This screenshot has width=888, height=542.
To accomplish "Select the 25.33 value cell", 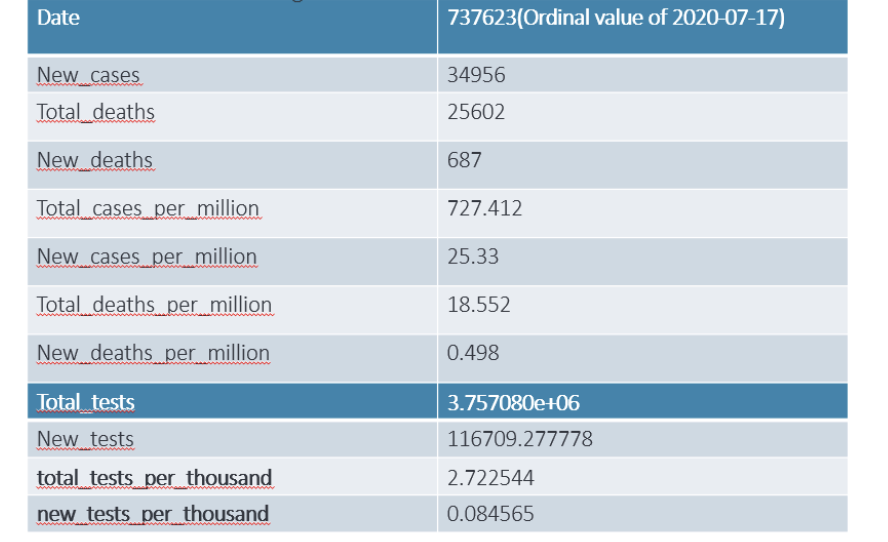I will click(472, 256).
